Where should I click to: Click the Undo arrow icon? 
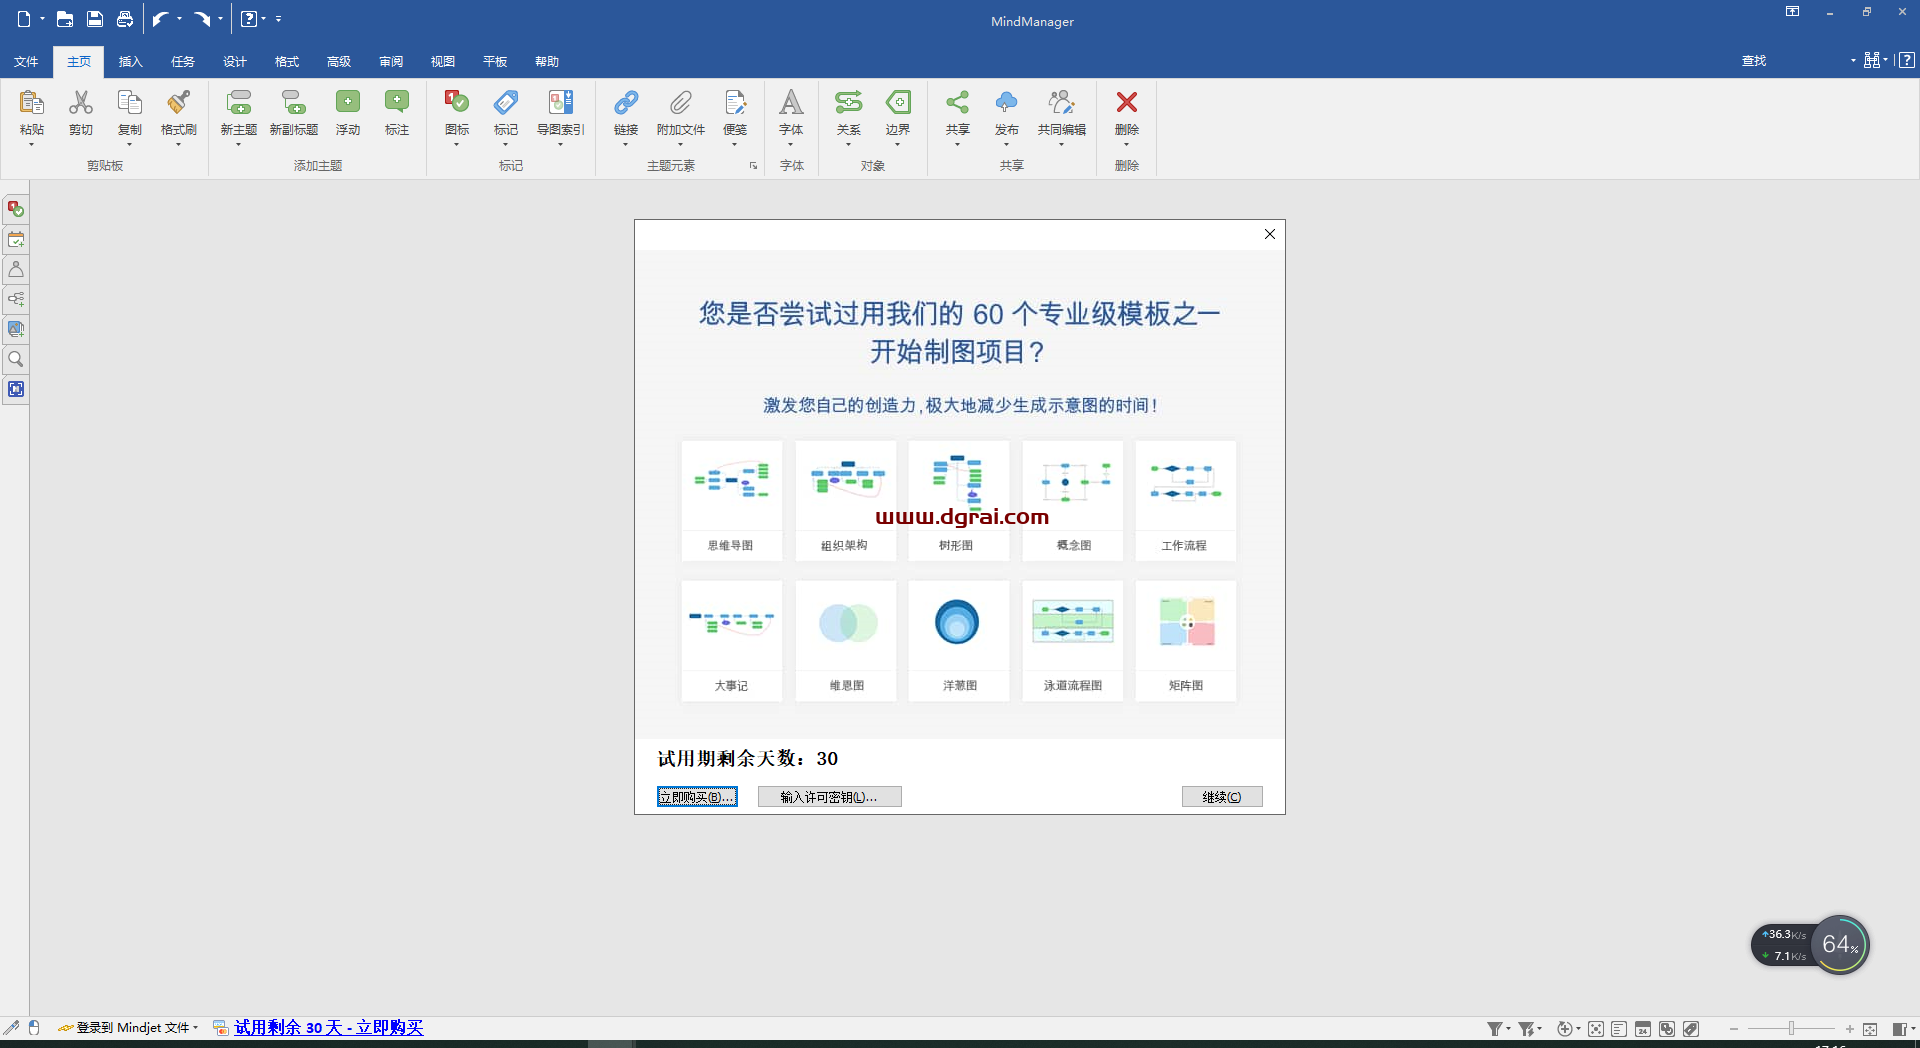(x=160, y=19)
